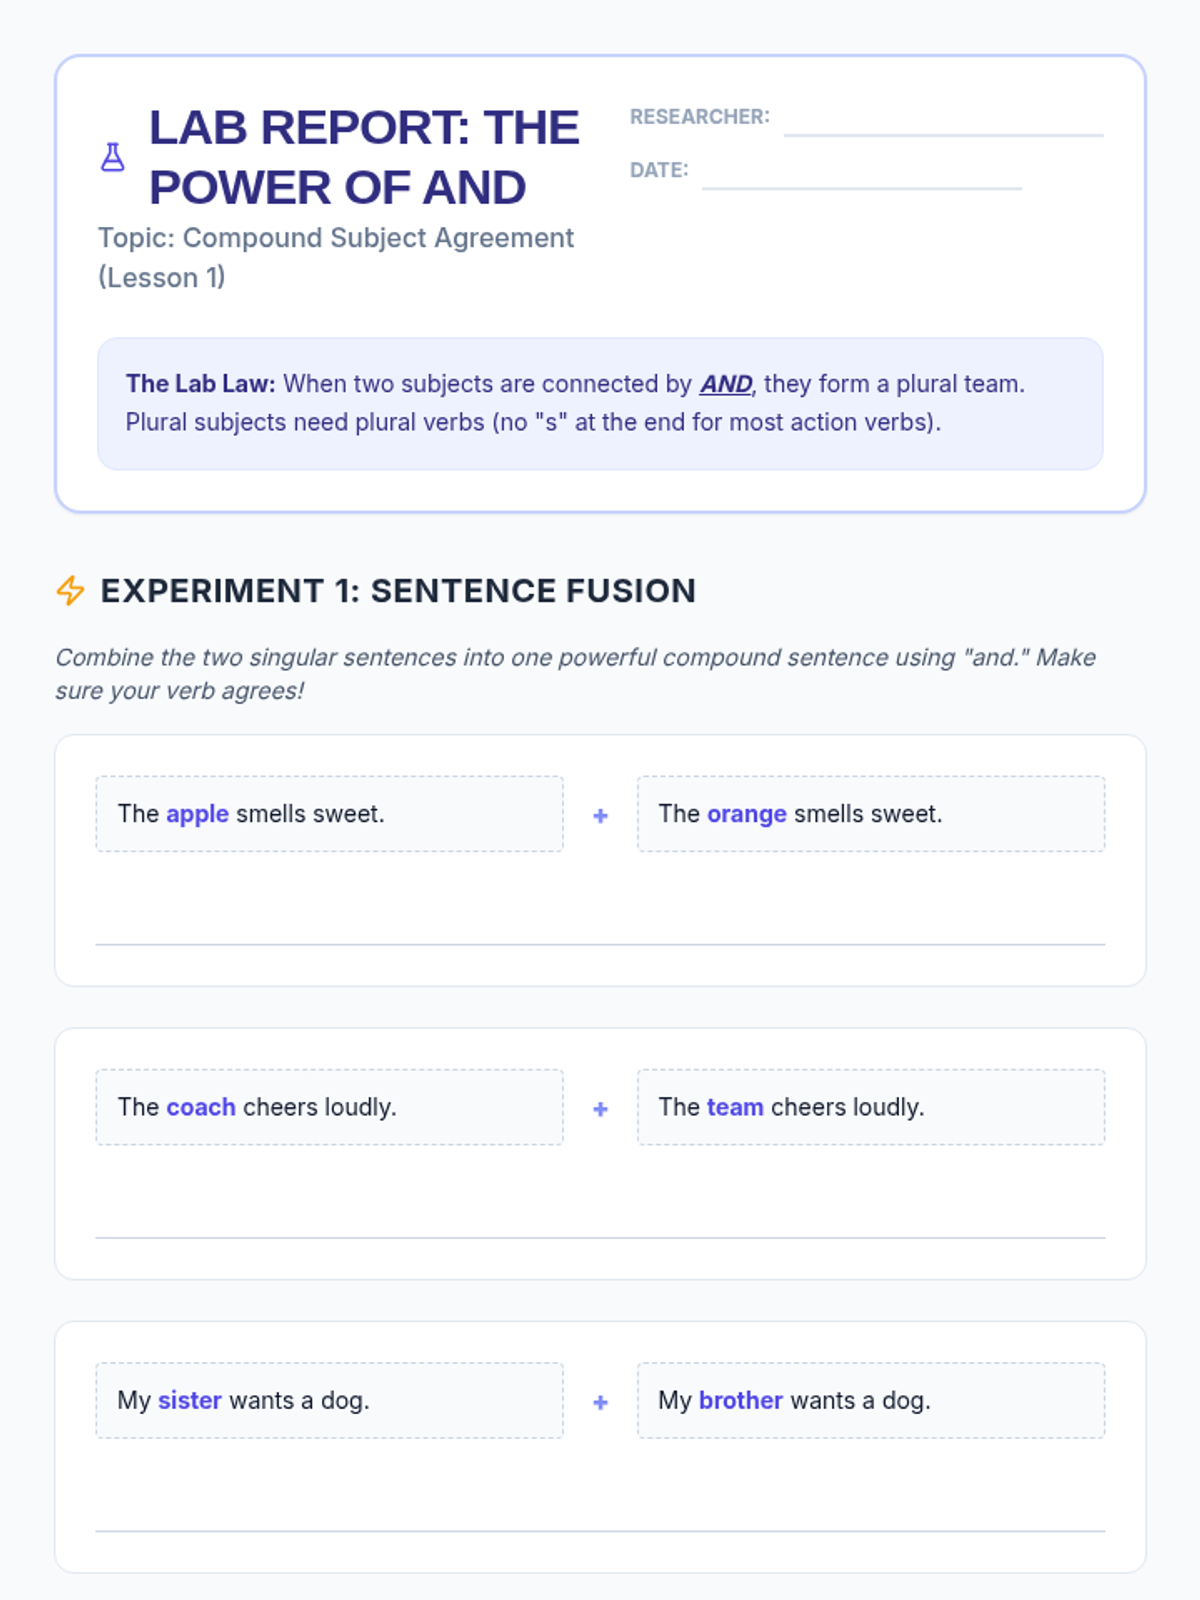Click the plus icon between apple and orange
1200x1600 pixels.
click(600, 816)
